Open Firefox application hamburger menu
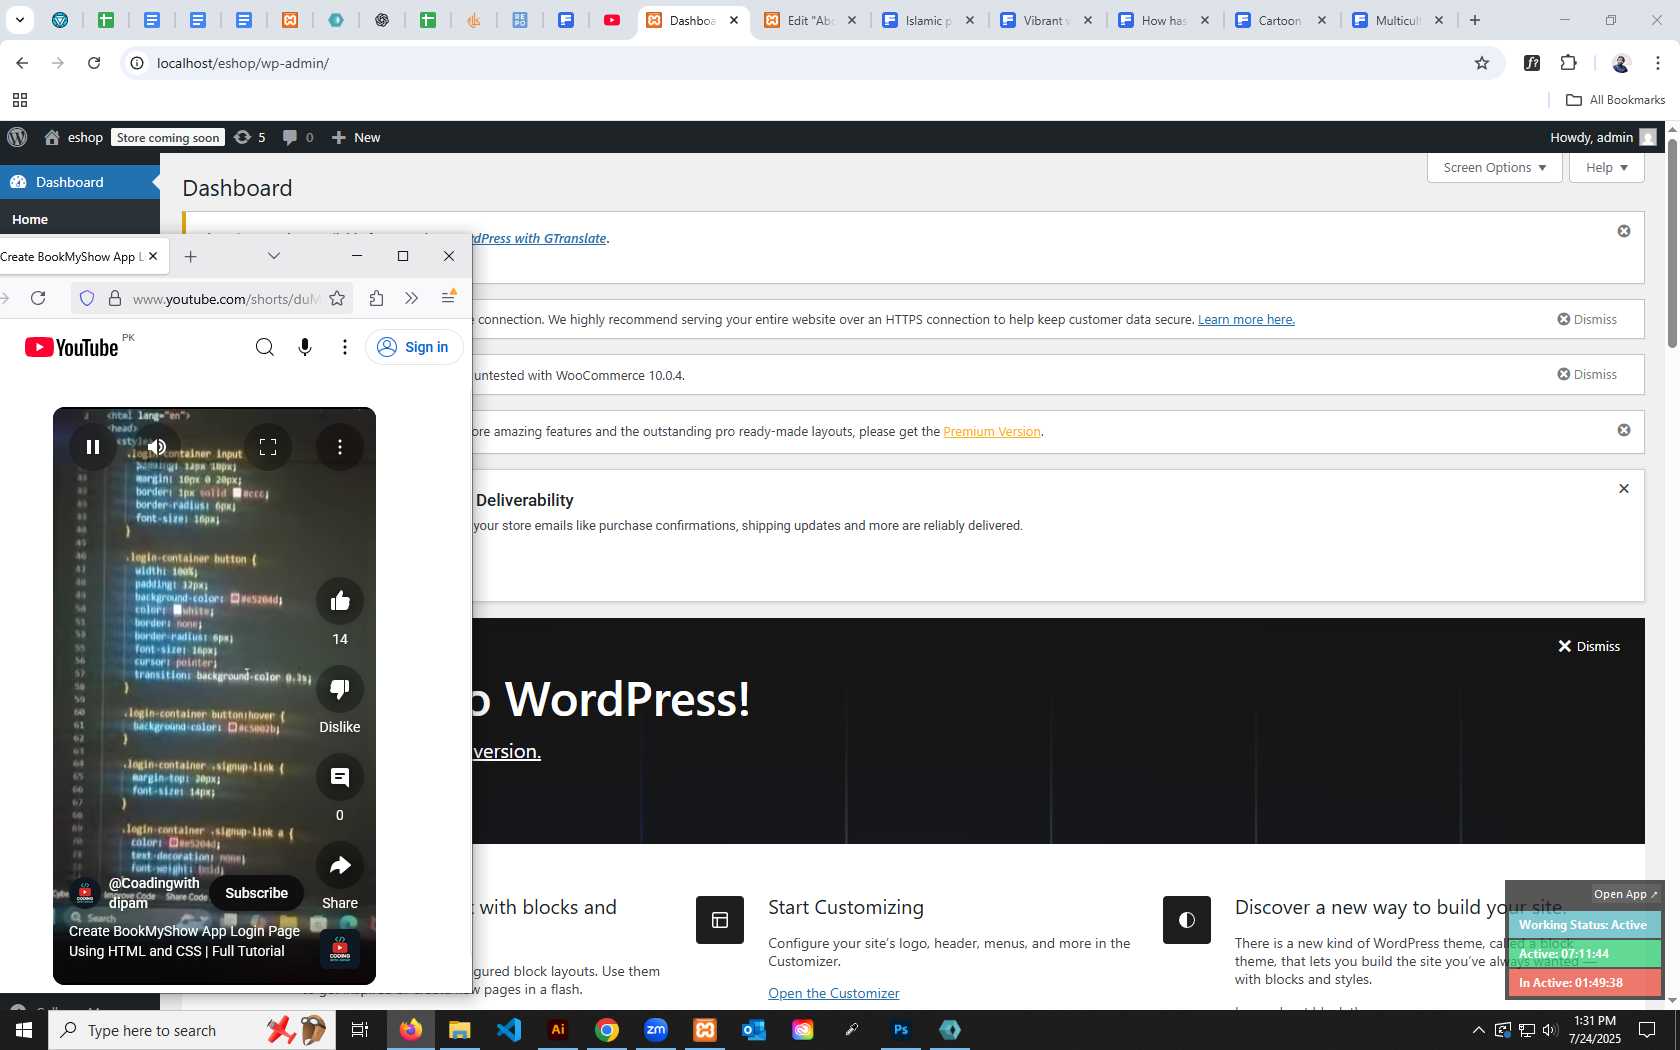Viewport: 1680px width, 1050px height. (x=449, y=297)
